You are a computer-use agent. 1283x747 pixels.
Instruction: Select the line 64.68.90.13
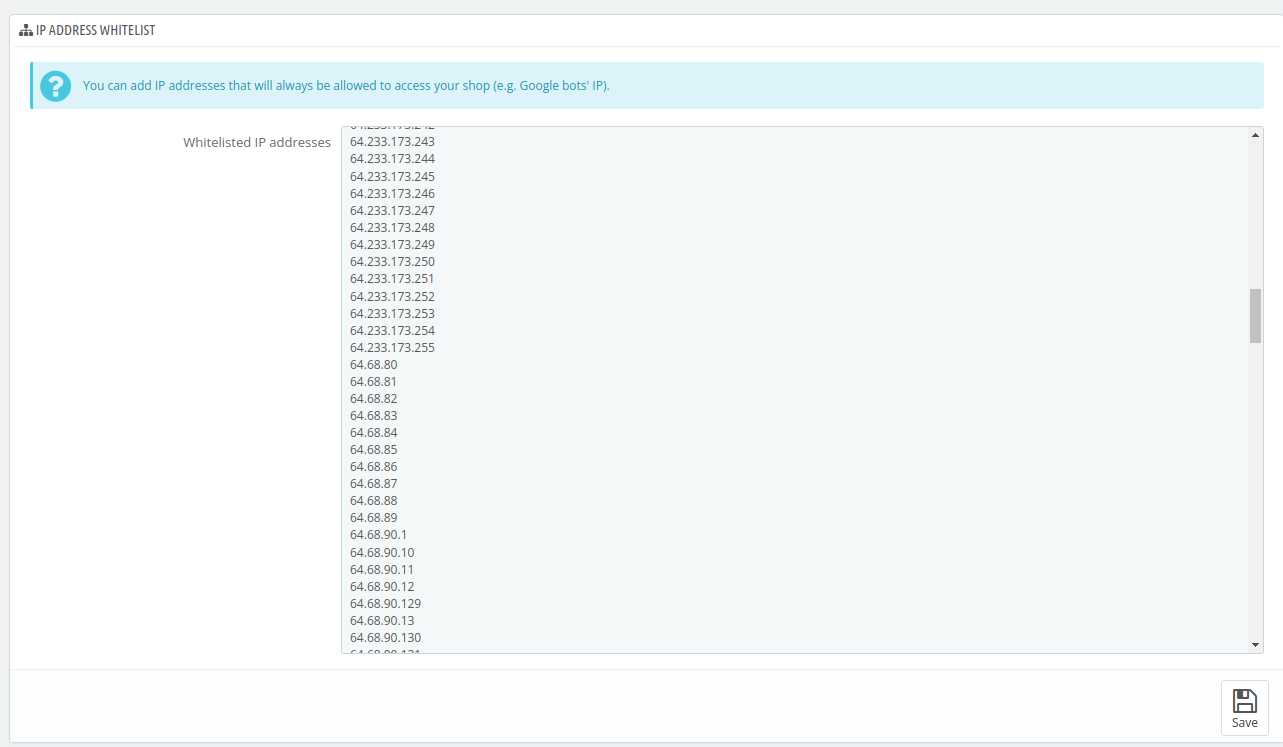coord(382,620)
